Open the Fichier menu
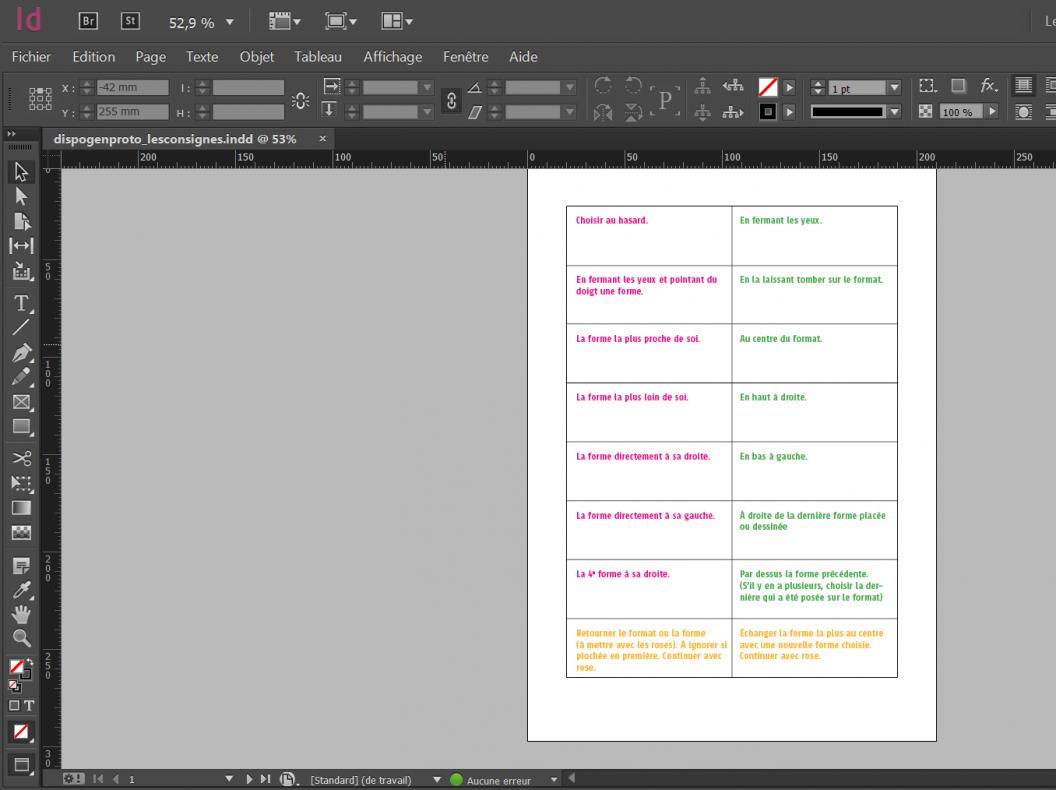Image resolution: width=1056 pixels, height=790 pixels. point(31,57)
